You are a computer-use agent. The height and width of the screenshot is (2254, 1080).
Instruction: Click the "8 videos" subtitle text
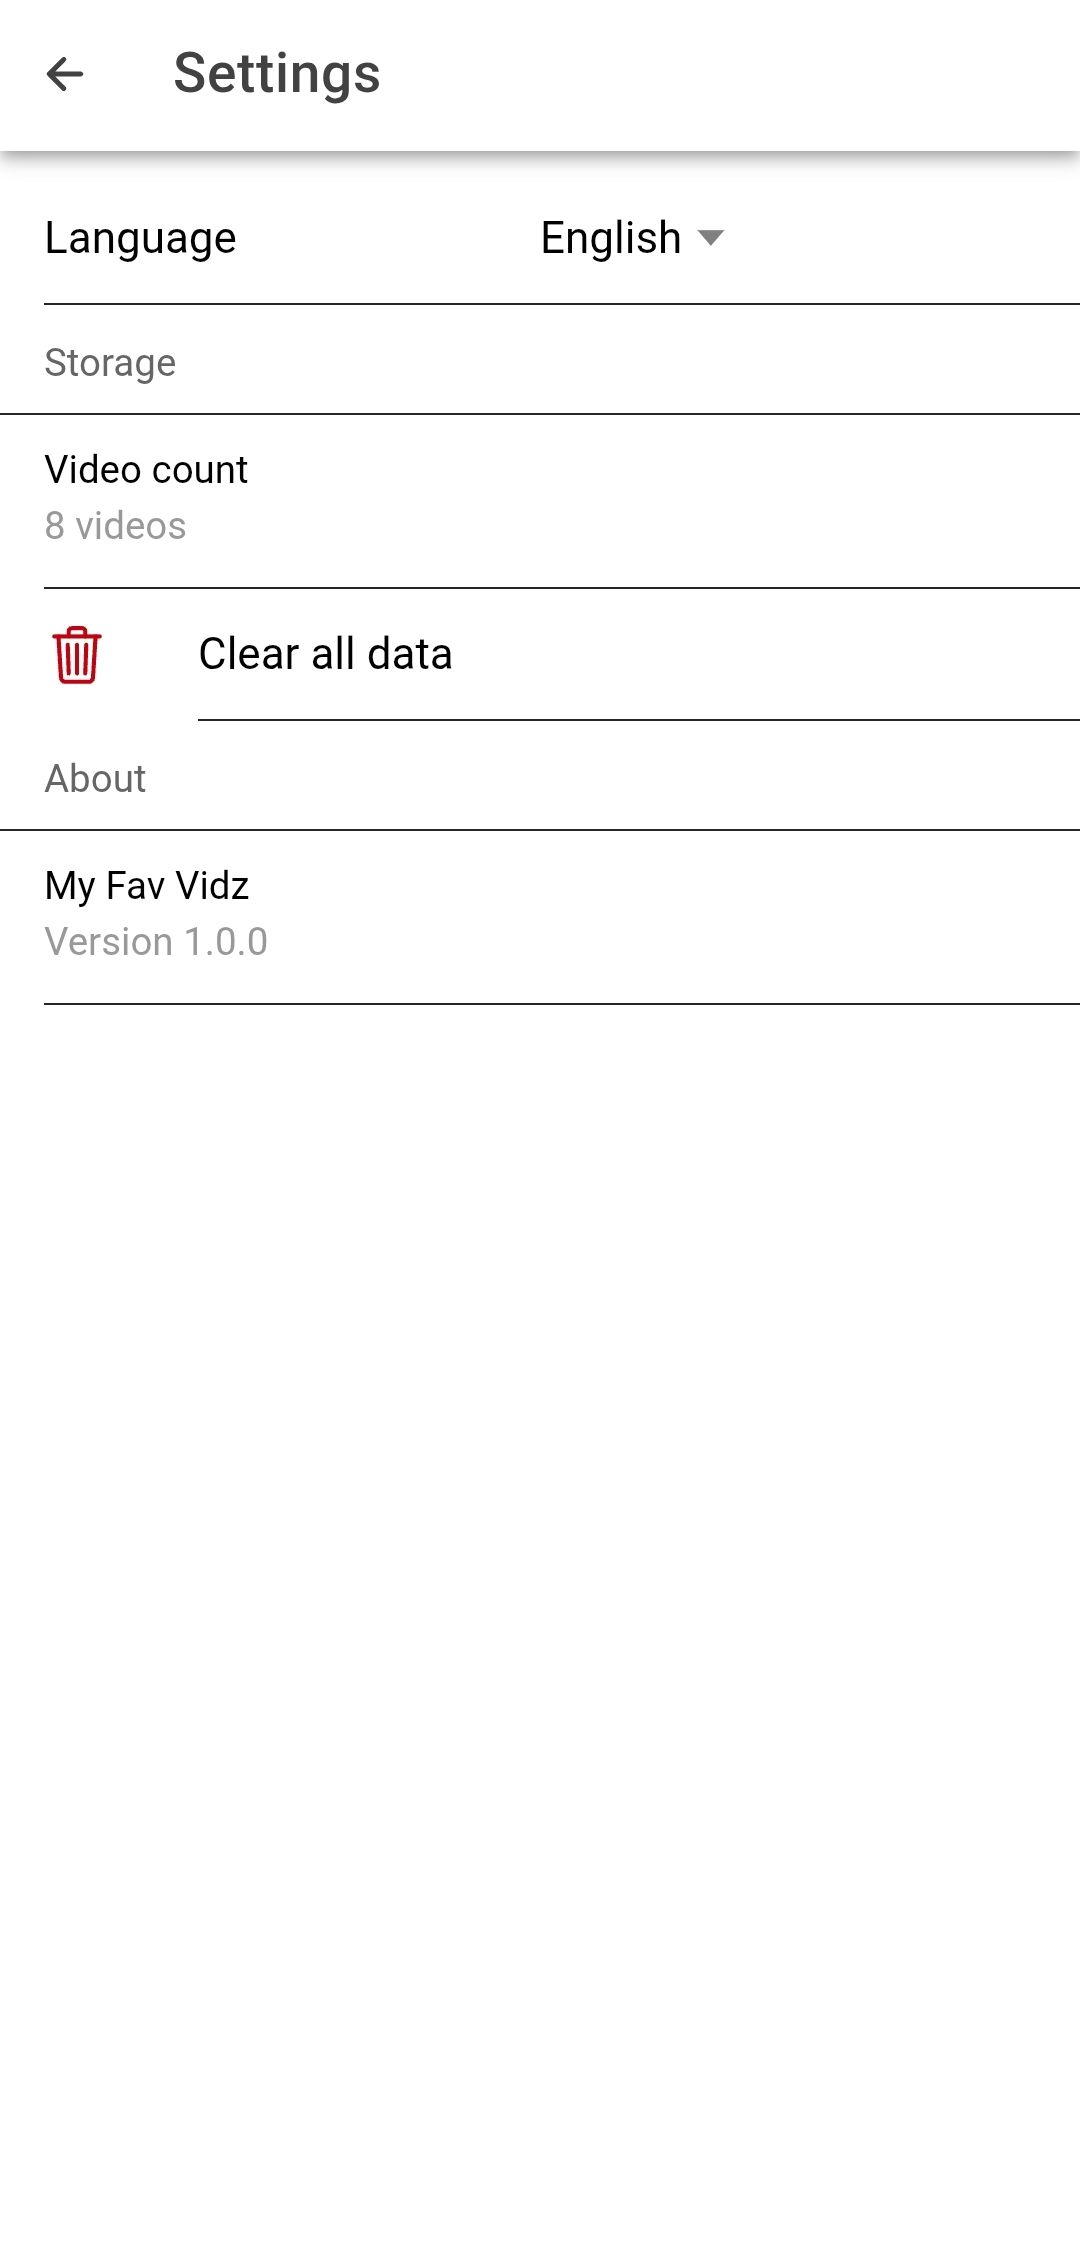tap(115, 526)
